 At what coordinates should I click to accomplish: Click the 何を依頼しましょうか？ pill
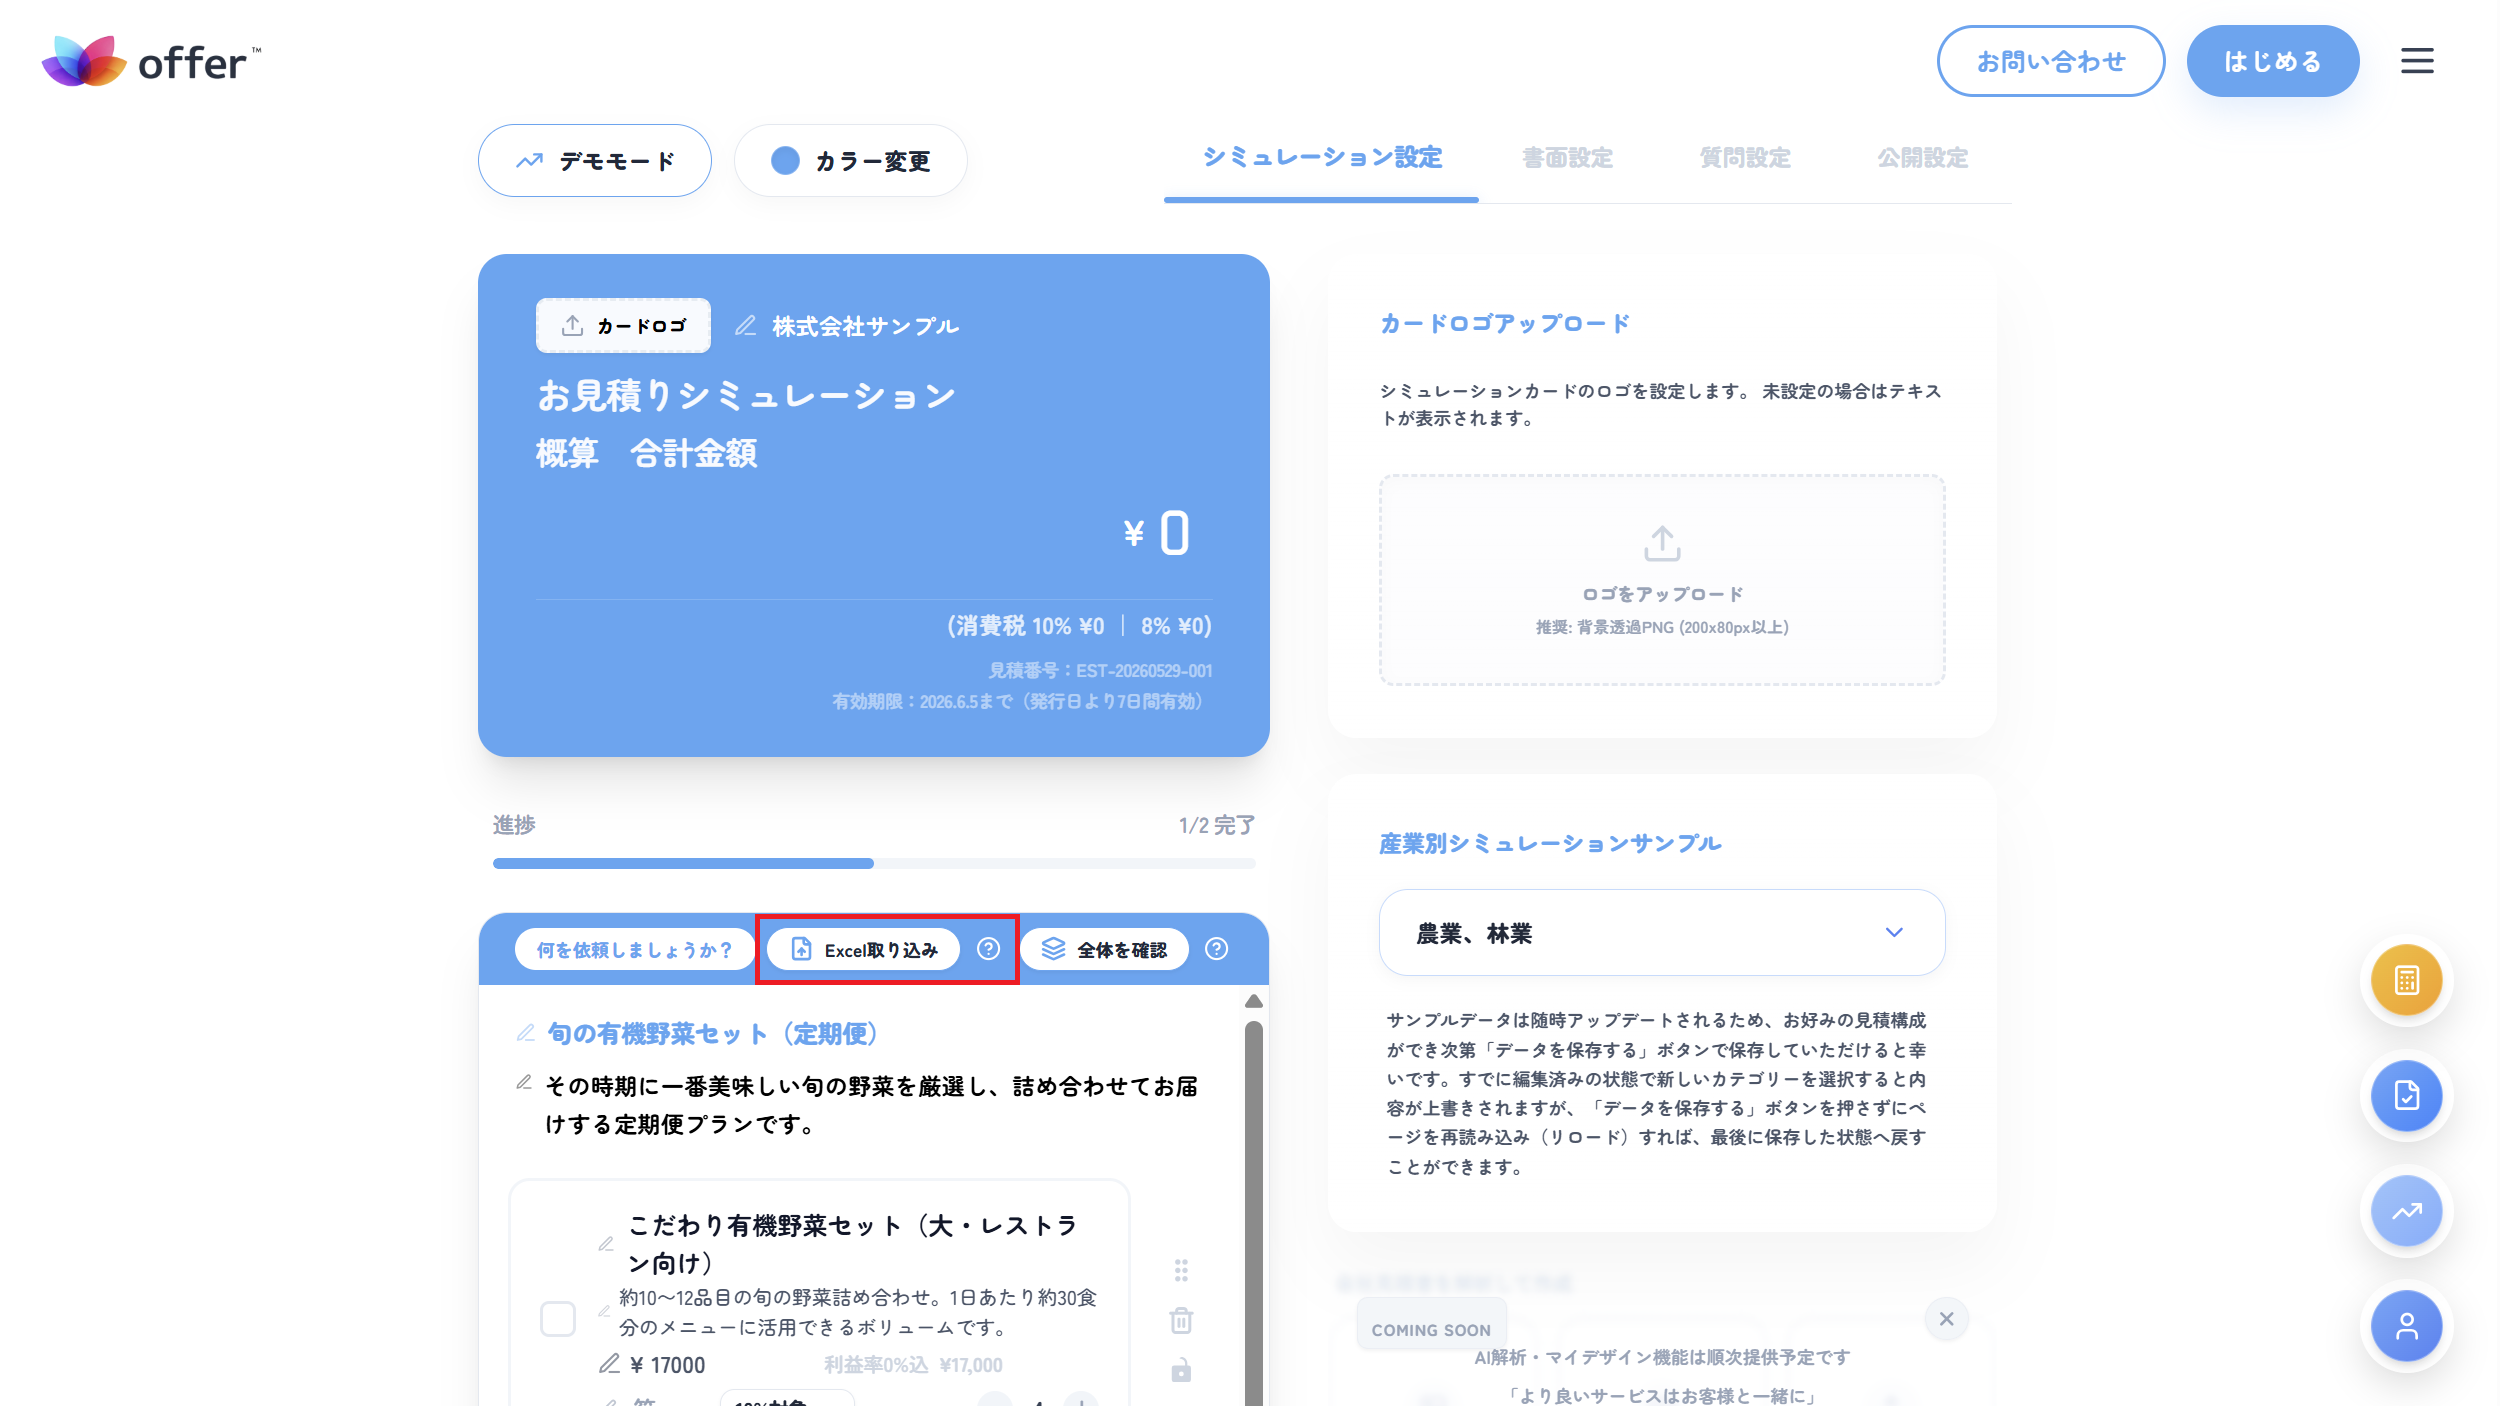coord(635,949)
